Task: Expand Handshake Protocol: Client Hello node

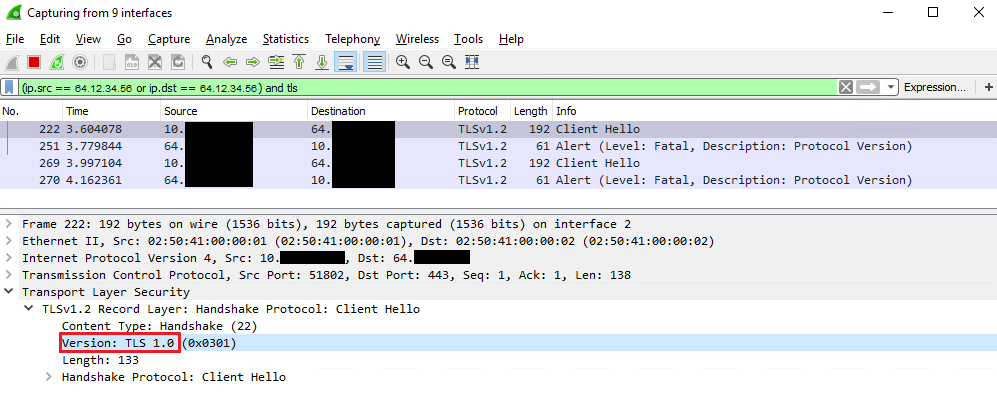Action: tap(48, 377)
